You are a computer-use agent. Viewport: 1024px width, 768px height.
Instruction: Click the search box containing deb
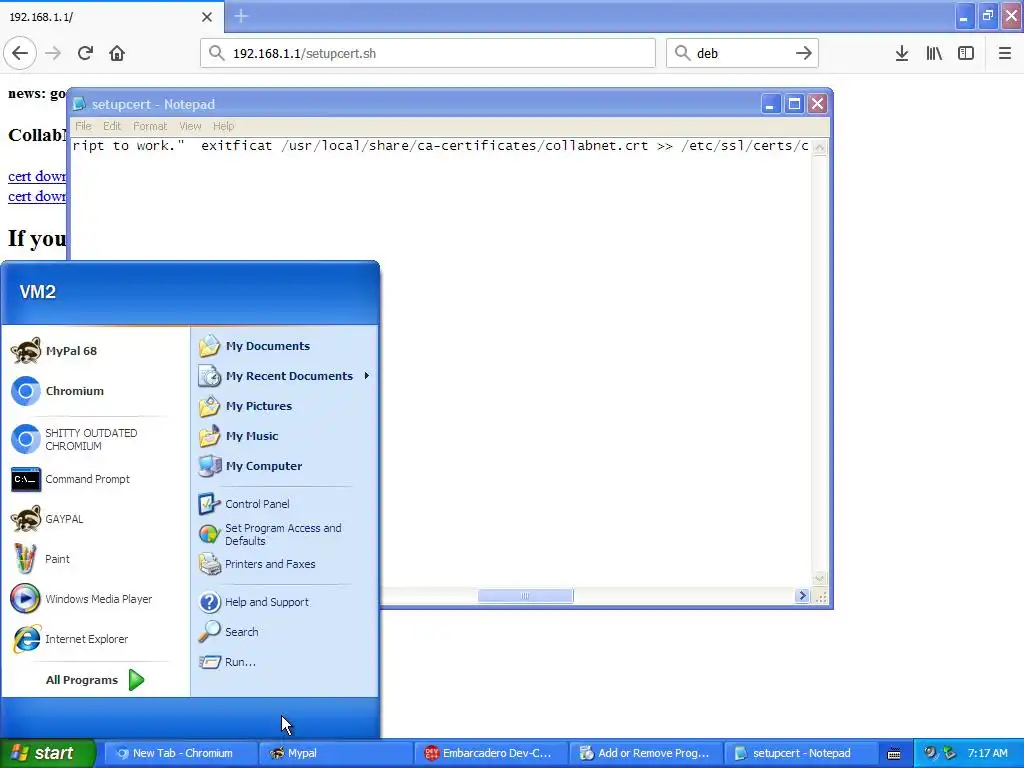tap(743, 54)
